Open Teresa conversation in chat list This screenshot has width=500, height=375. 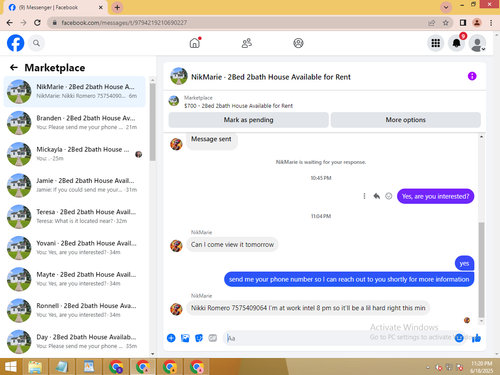pos(74,217)
